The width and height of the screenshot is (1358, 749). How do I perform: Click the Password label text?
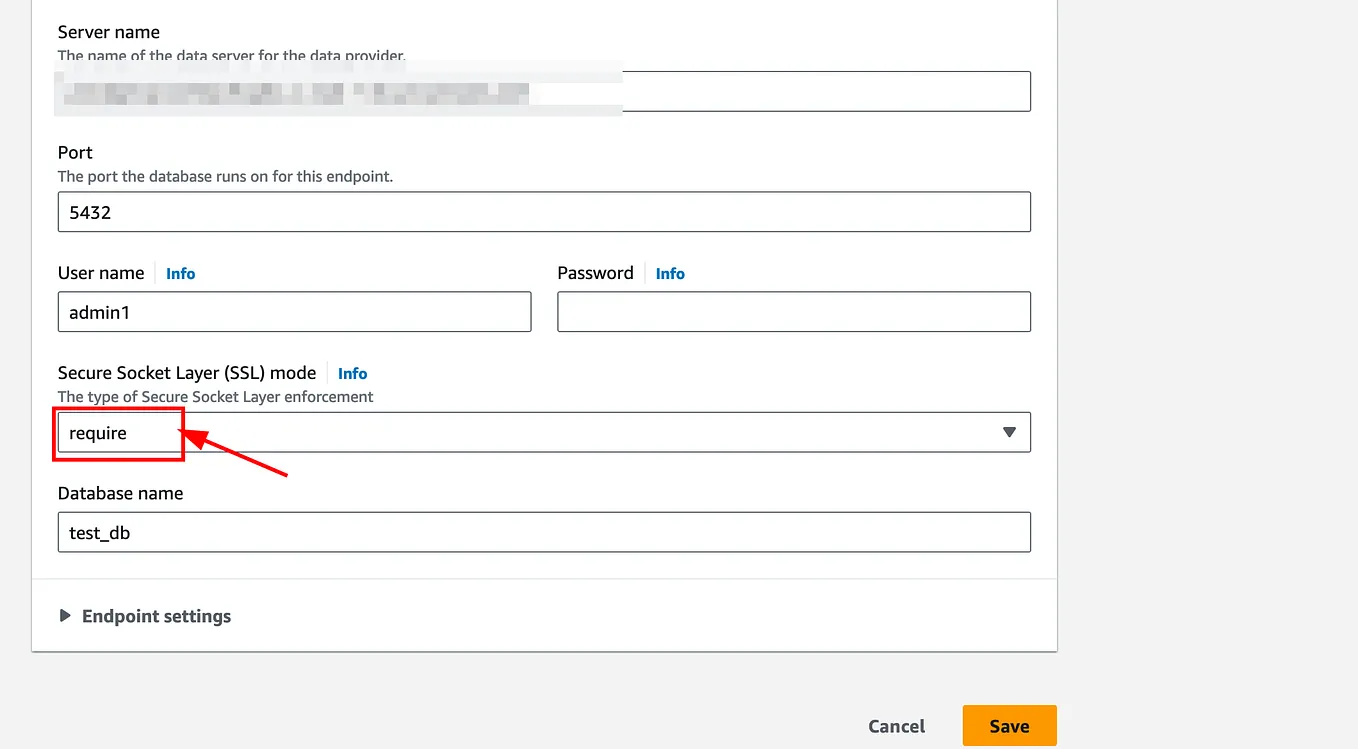[x=595, y=273]
